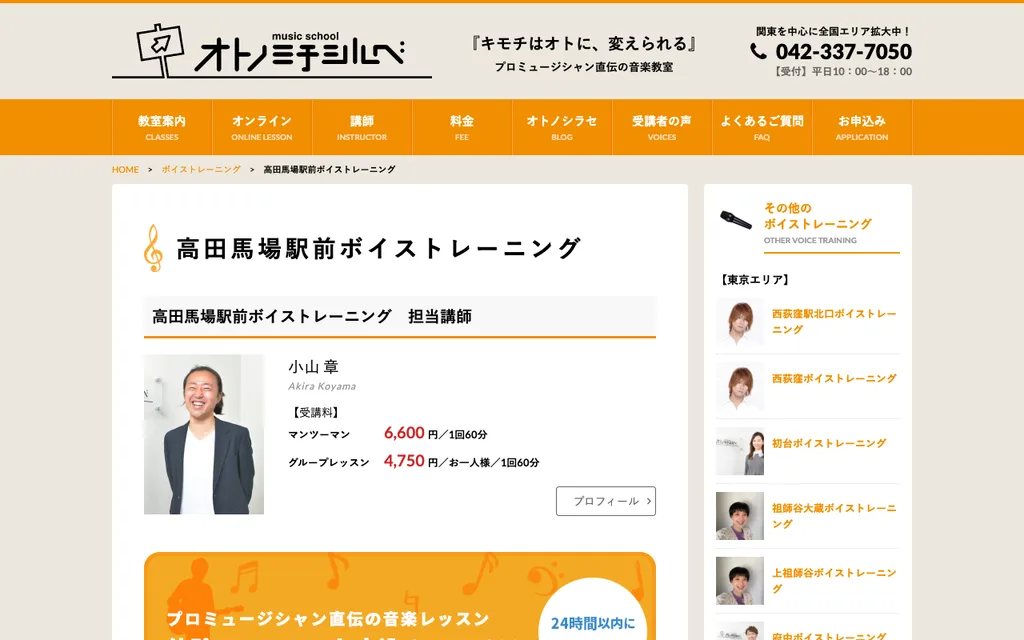Click the 高田馬場駅前ボイストレーニング 担当講師 section heading

(400, 317)
